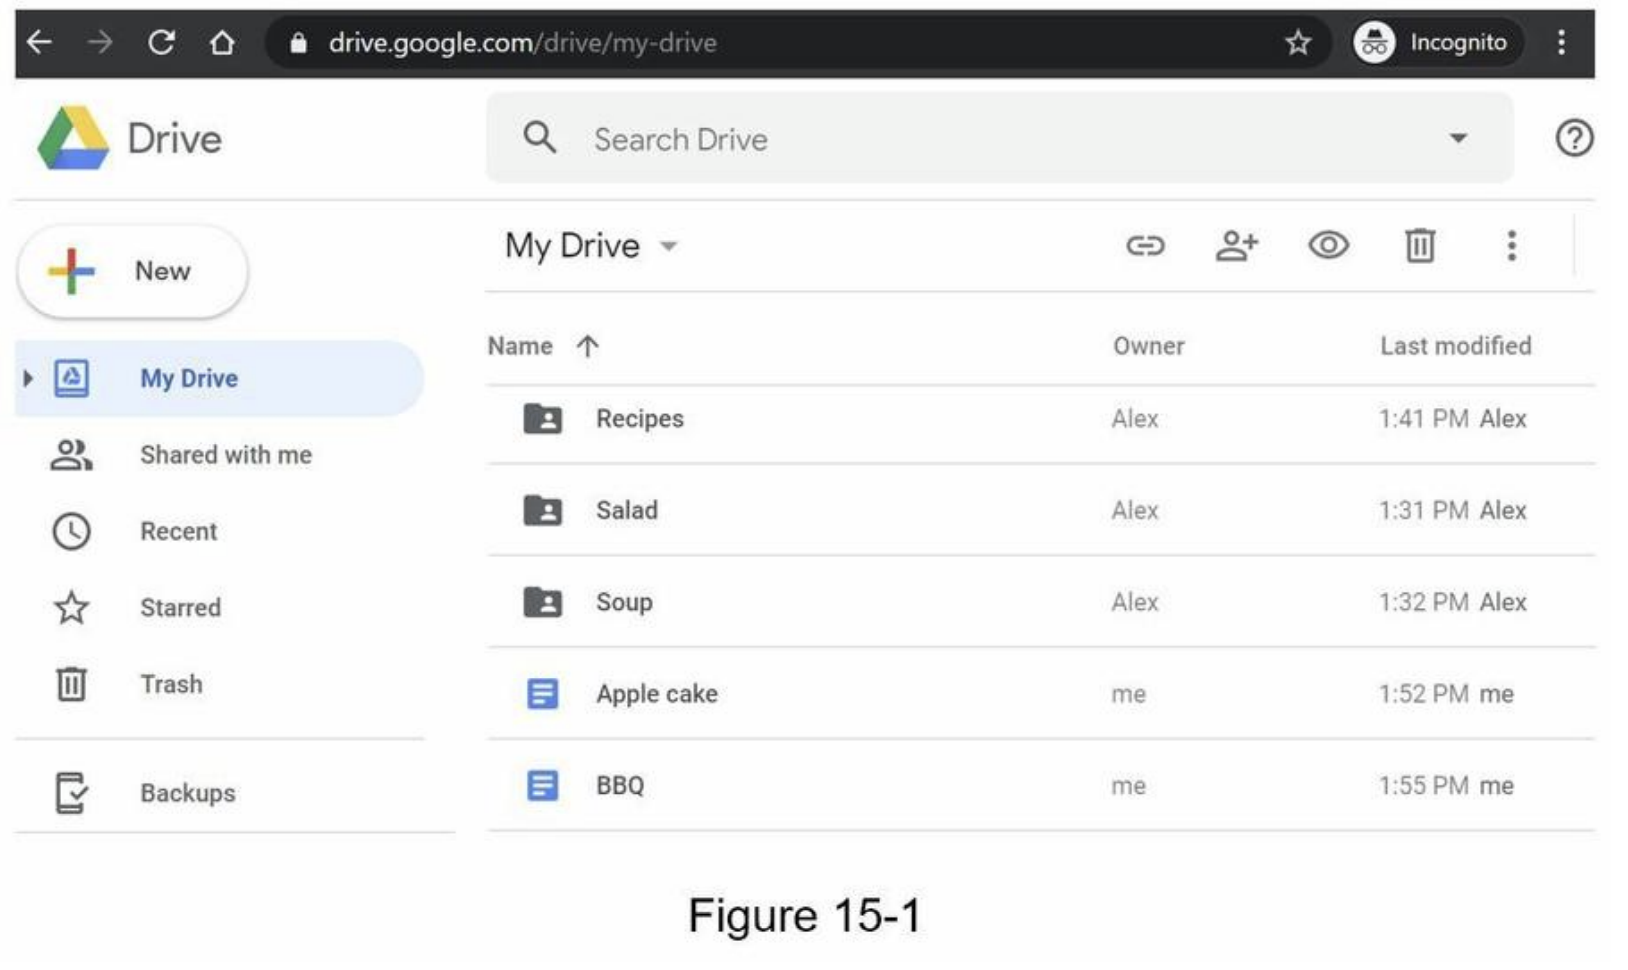Image resolution: width=1628 pixels, height=970 pixels.
Task: Open the search options dropdown arrow
Action: point(1458,138)
